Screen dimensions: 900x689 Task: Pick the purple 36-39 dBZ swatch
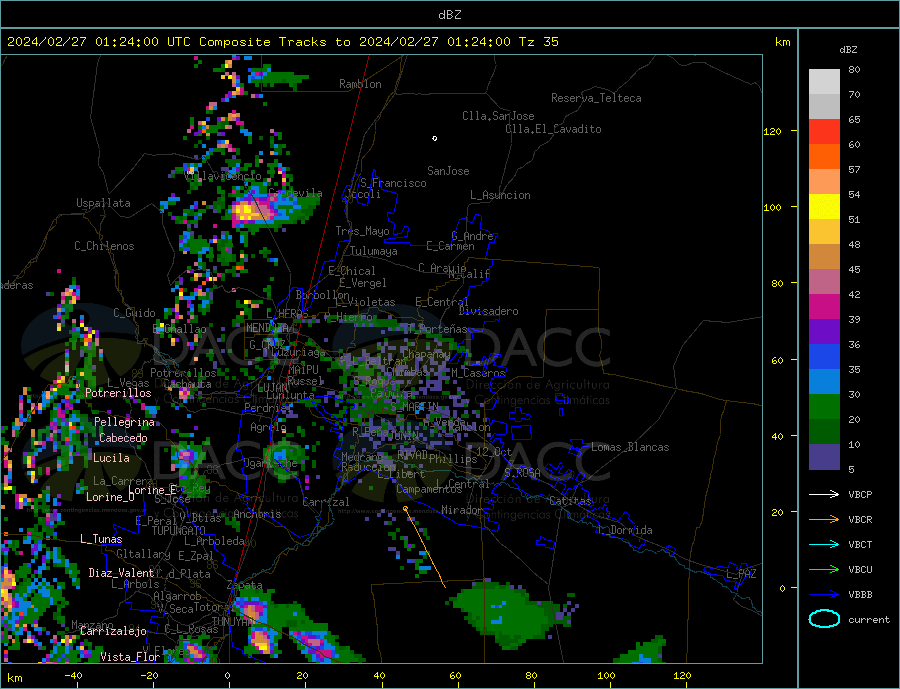pos(824,332)
